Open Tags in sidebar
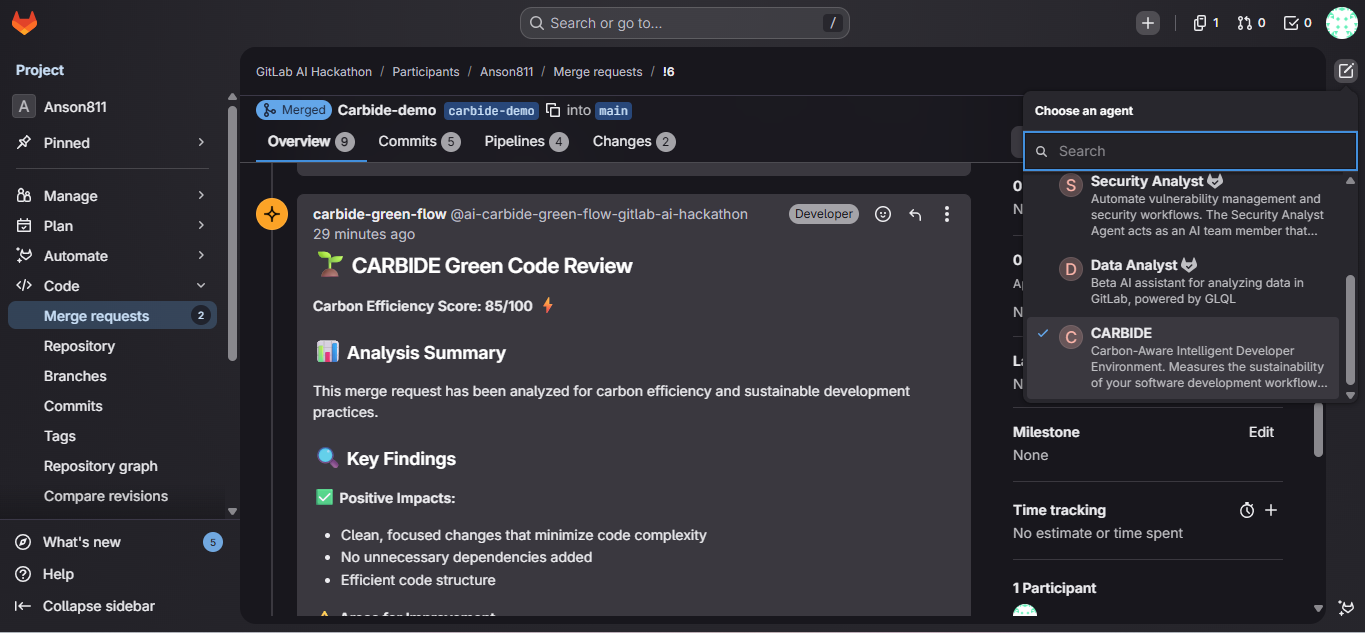The height and width of the screenshot is (633, 1365). click(x=112, y=436)
